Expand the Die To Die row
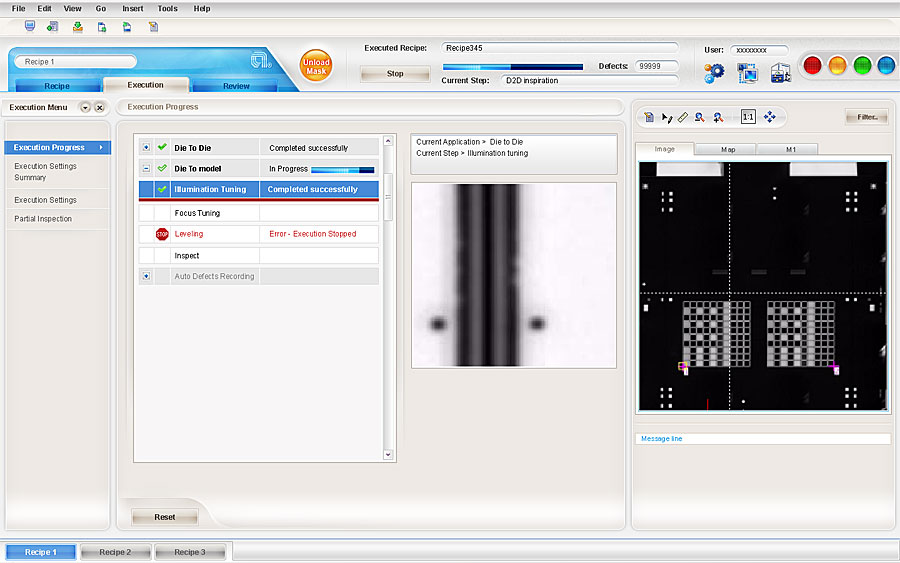The image size is (900, 563). click(146, 148)
